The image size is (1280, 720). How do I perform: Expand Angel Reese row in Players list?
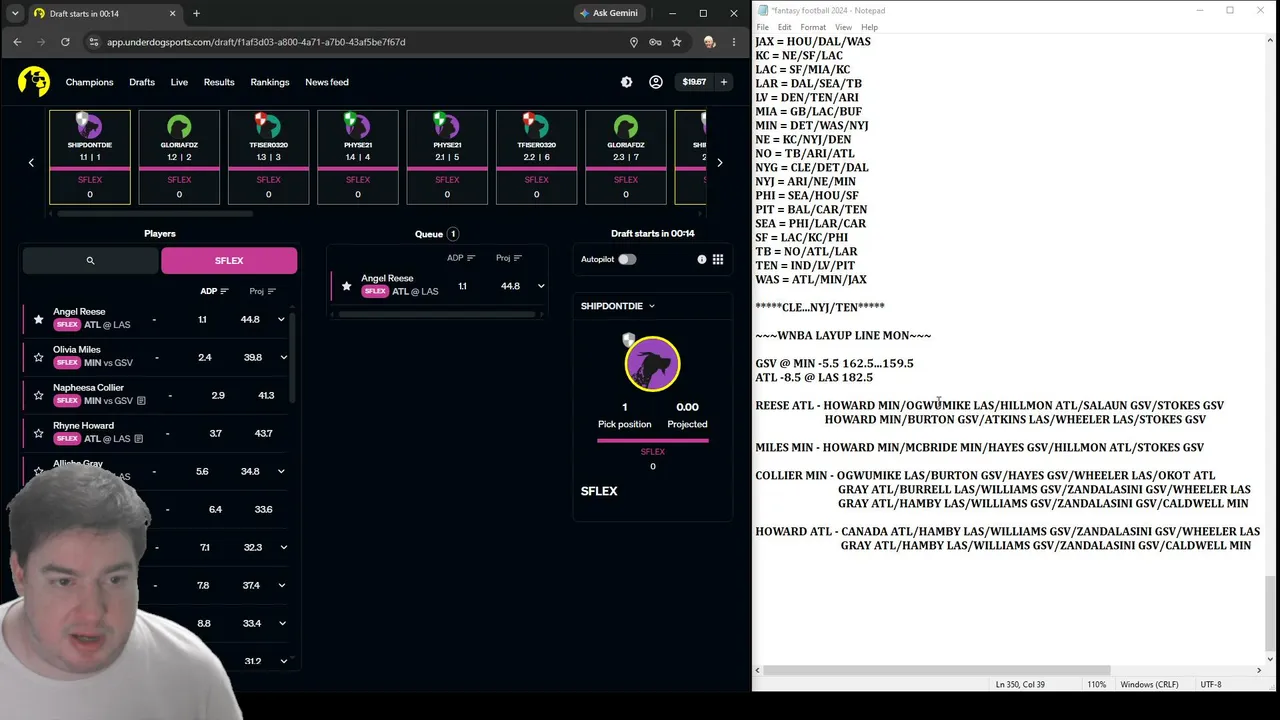coord(281,319)
